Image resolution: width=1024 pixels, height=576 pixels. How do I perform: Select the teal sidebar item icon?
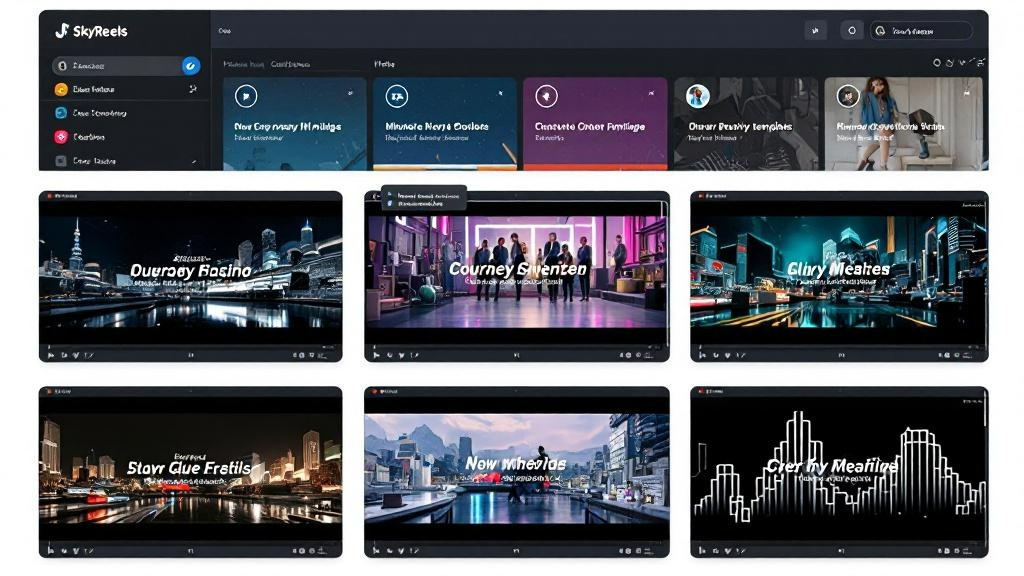click(x=62, y=113)
